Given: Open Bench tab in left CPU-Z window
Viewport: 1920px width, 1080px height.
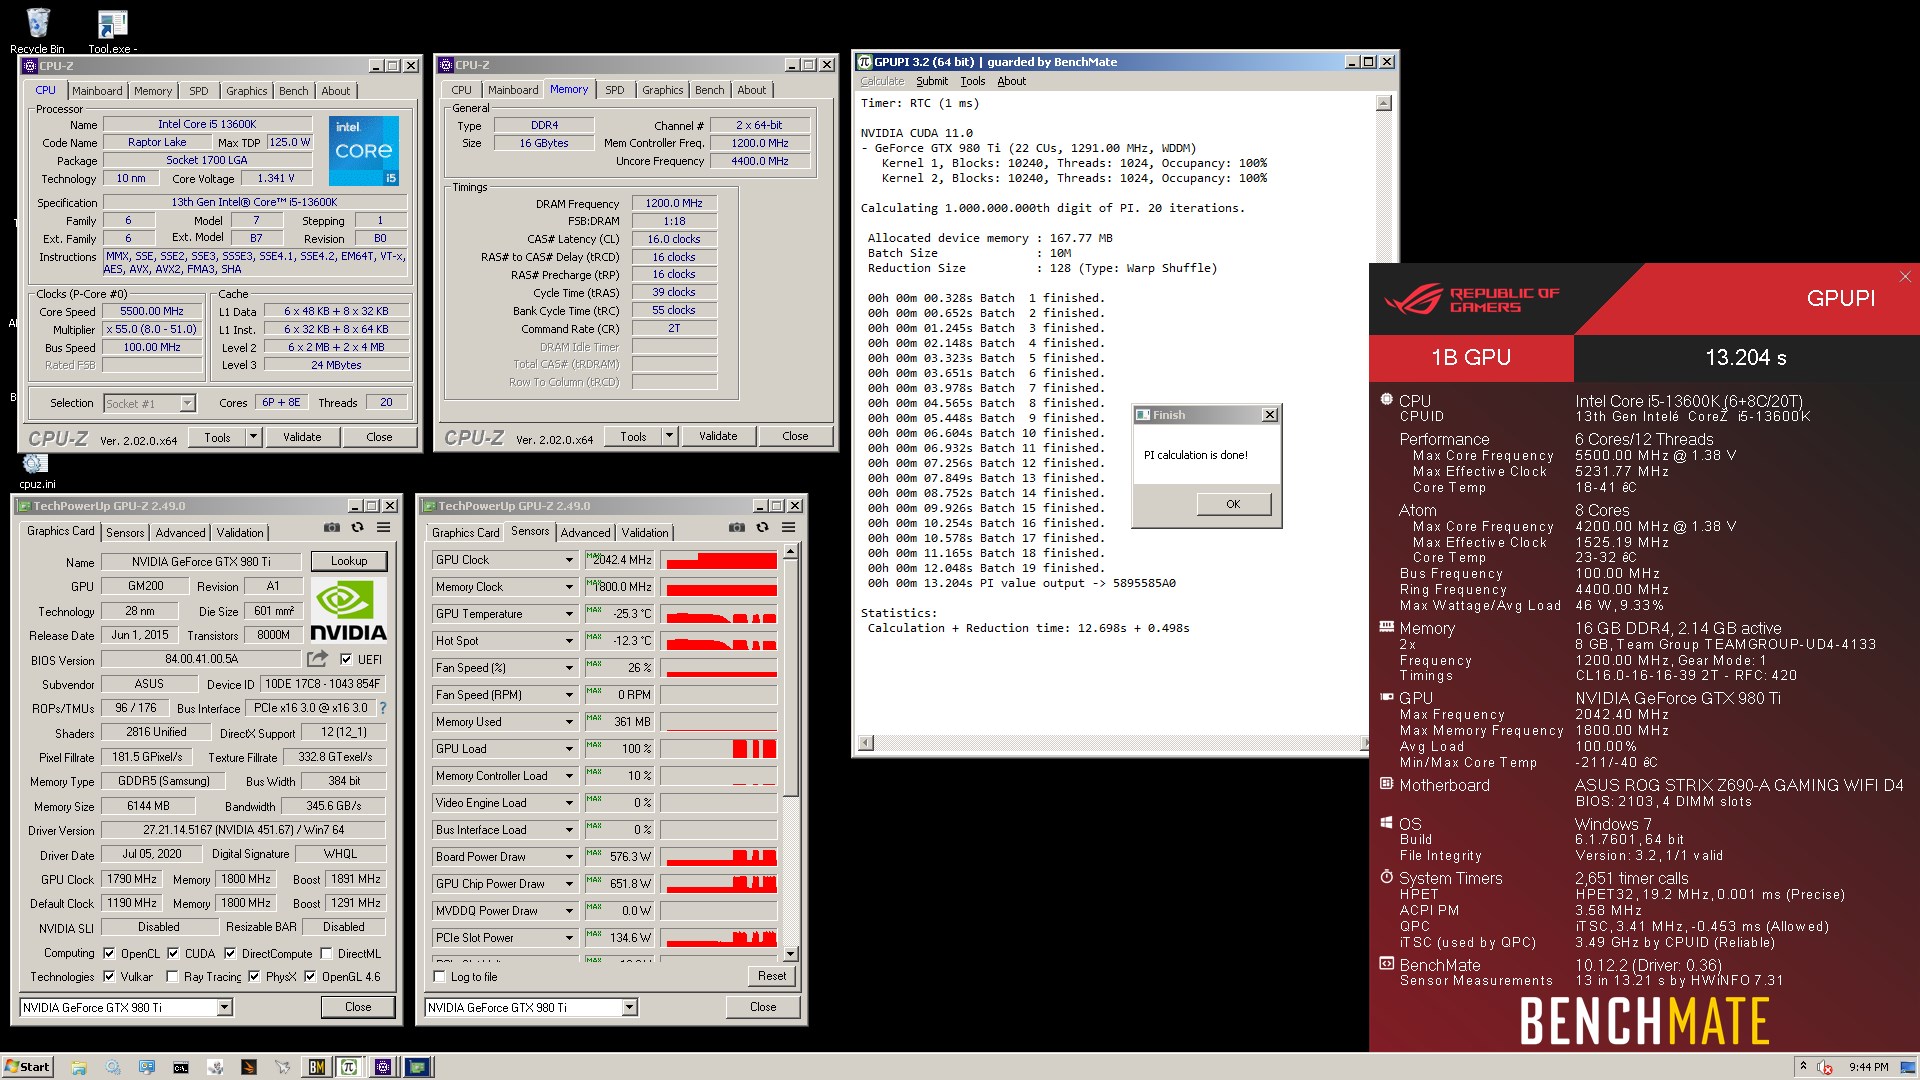Looking at the screenshot, I should pyautogui.click(x=293, y=91).
